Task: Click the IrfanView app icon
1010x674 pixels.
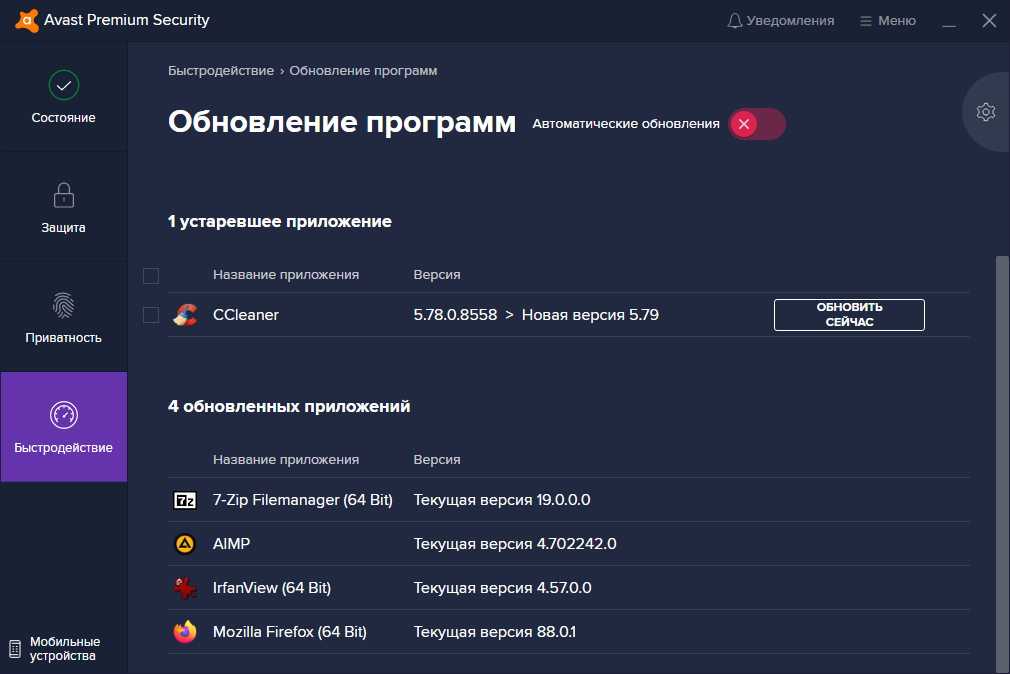Action: pos(186,588)
